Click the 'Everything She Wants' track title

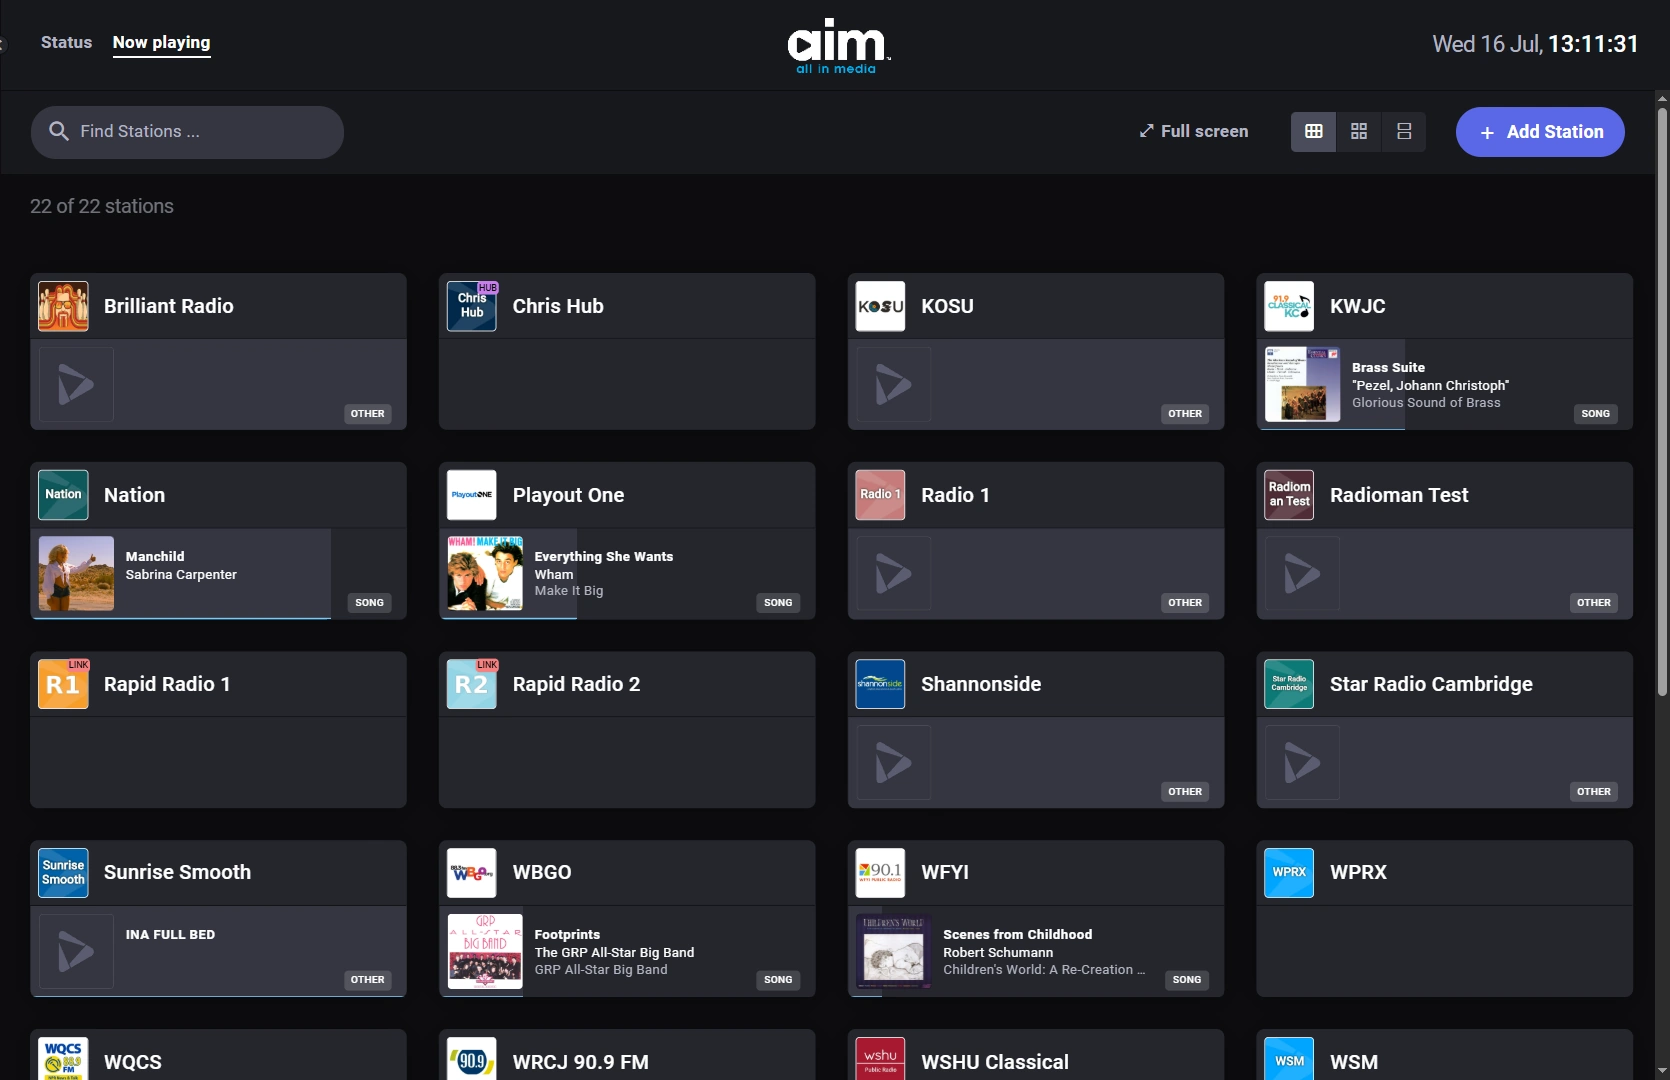(x=604, y=556)
